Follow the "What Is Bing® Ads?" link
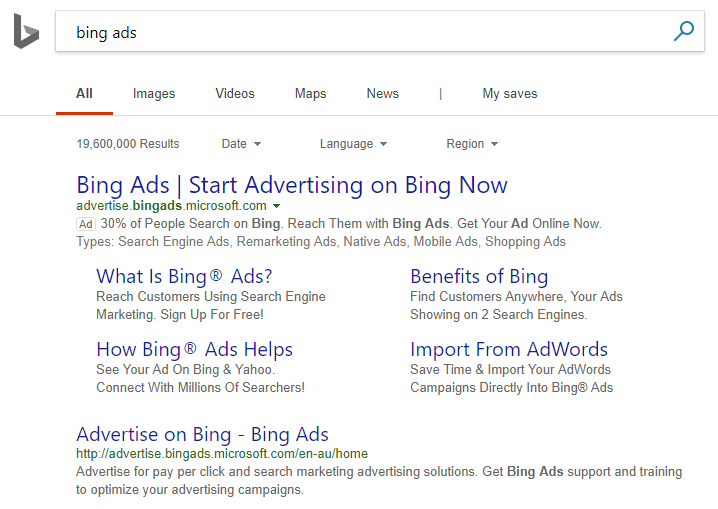The height and width of the screenshot is (509, 718). coord(184,277)
